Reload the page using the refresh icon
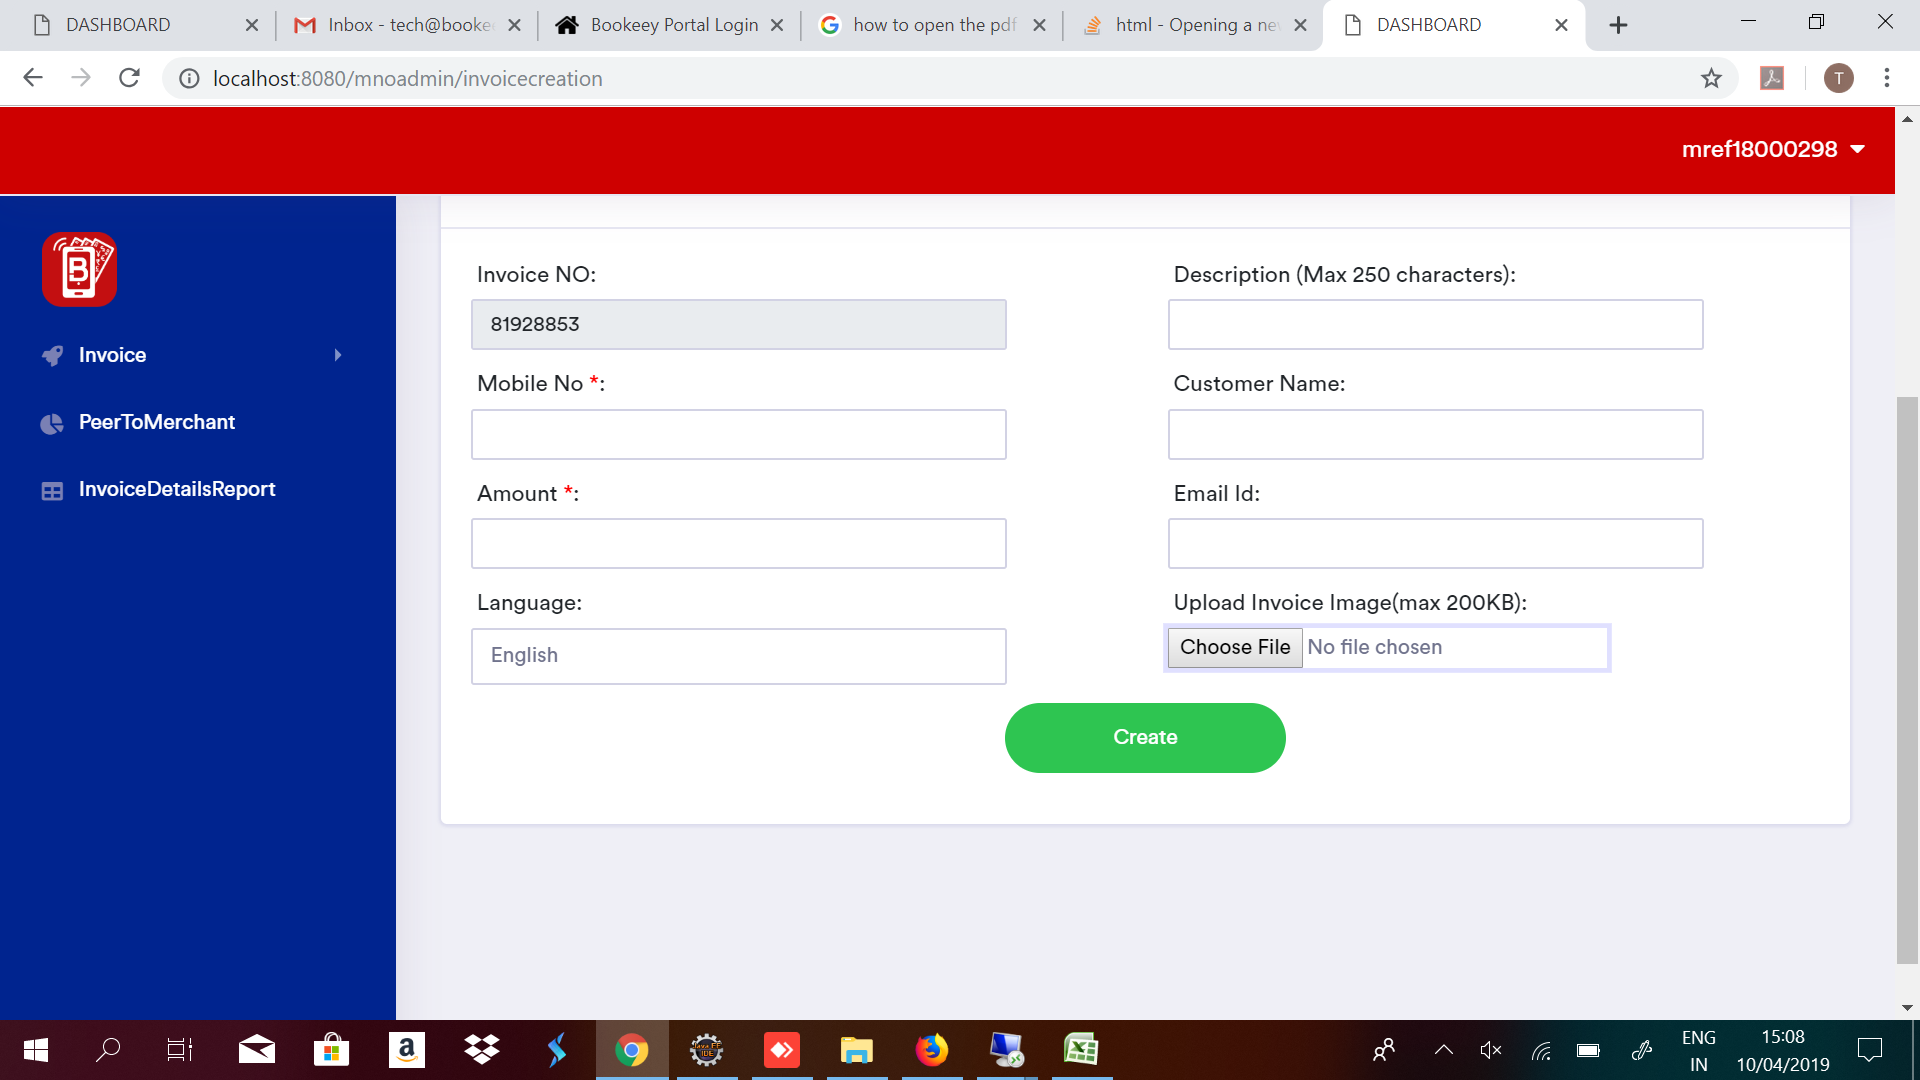The height and width of the screenshot is (1080, 1920). 129,78
